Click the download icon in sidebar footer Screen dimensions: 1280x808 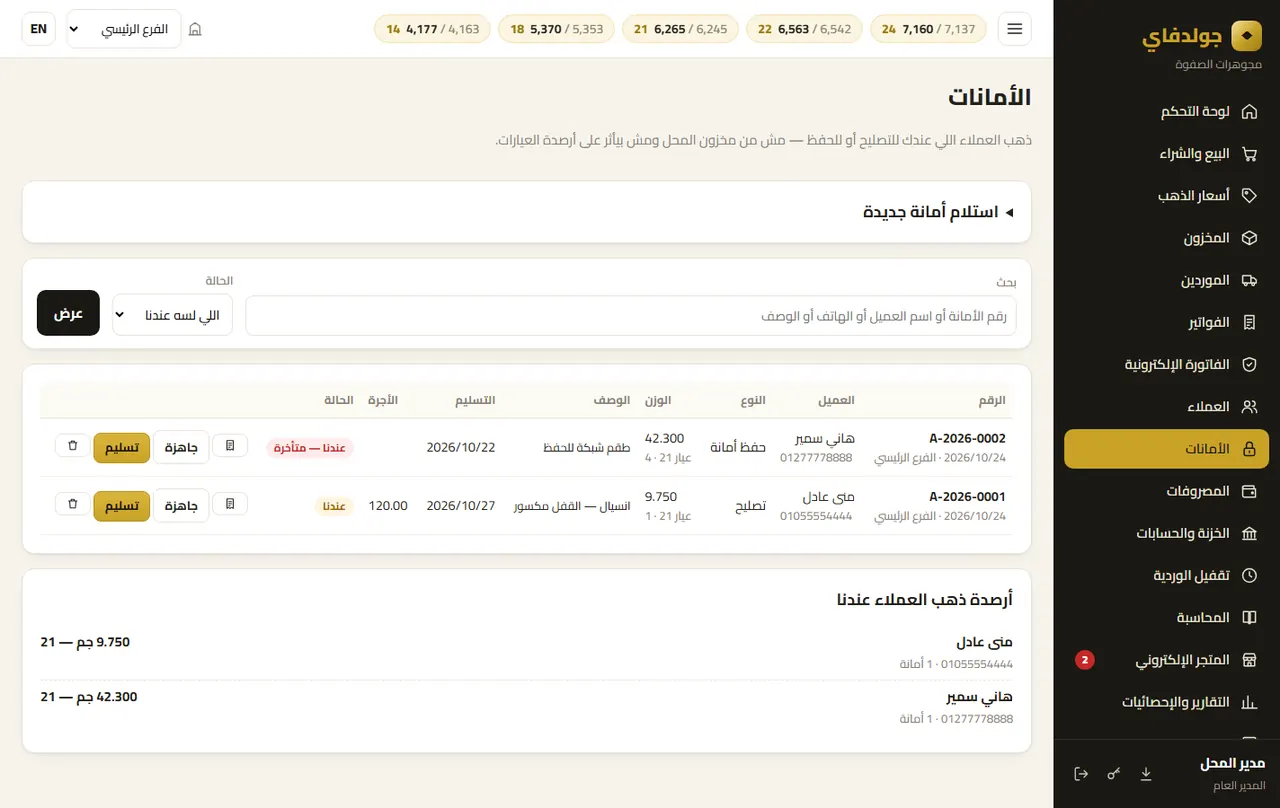click(x=1146, y=774)
